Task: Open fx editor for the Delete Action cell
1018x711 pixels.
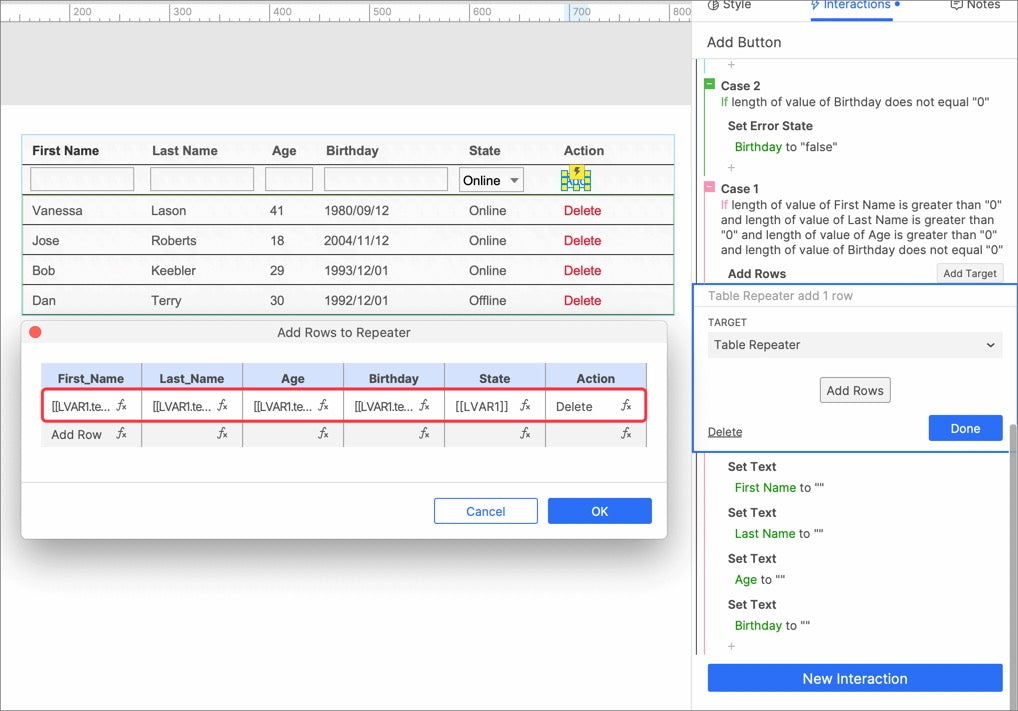Action: [x=626, y=406]
